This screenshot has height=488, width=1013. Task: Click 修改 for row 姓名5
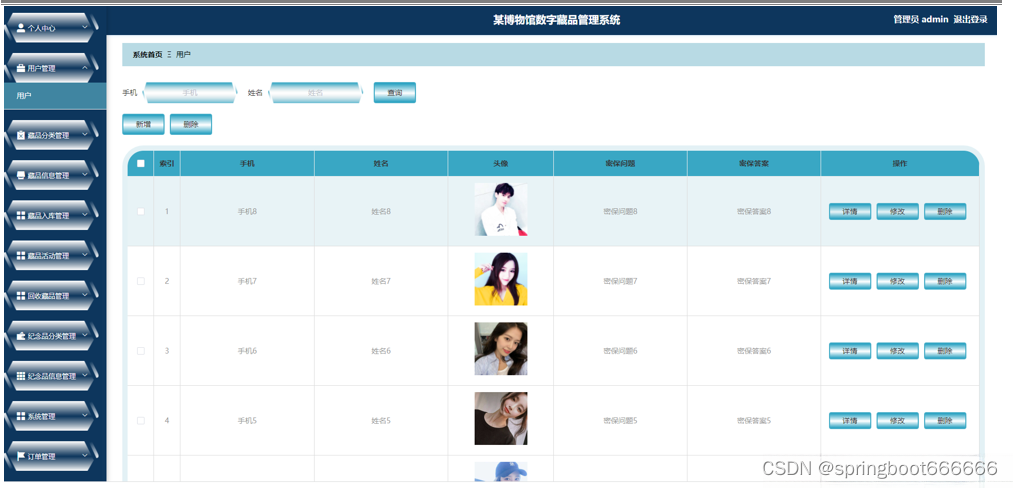(x=897, y=421)
